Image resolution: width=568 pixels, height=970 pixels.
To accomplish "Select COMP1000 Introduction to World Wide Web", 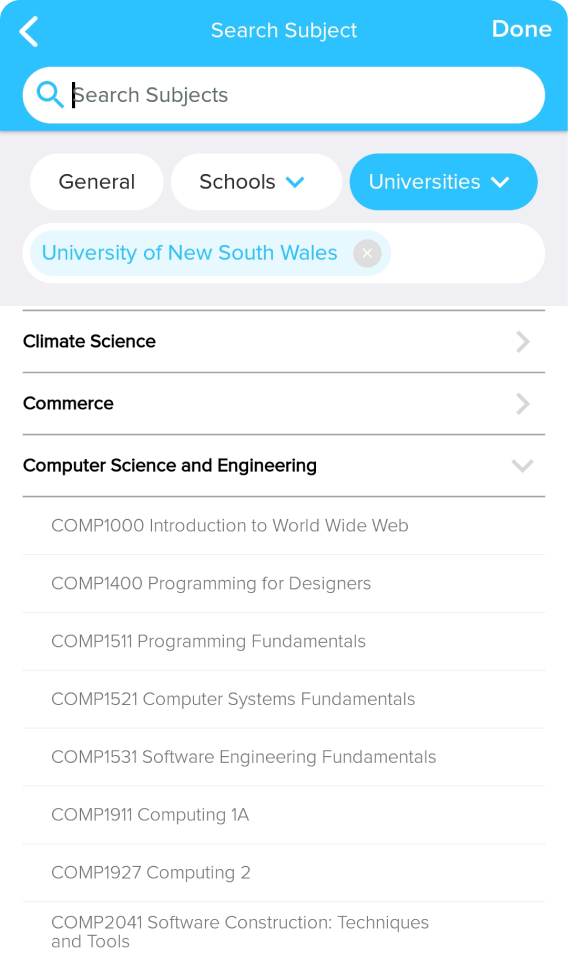I will [x=284, y=526].
